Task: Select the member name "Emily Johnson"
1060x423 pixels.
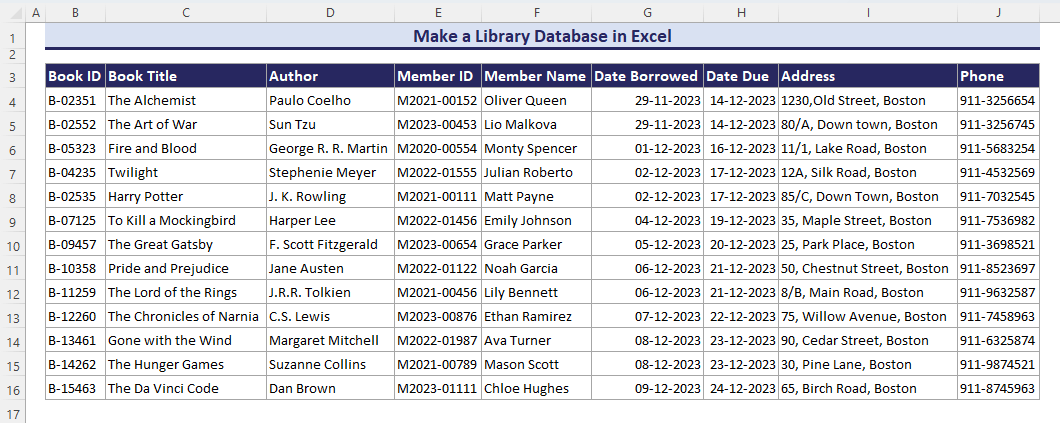Action: [x=536, y=220]
